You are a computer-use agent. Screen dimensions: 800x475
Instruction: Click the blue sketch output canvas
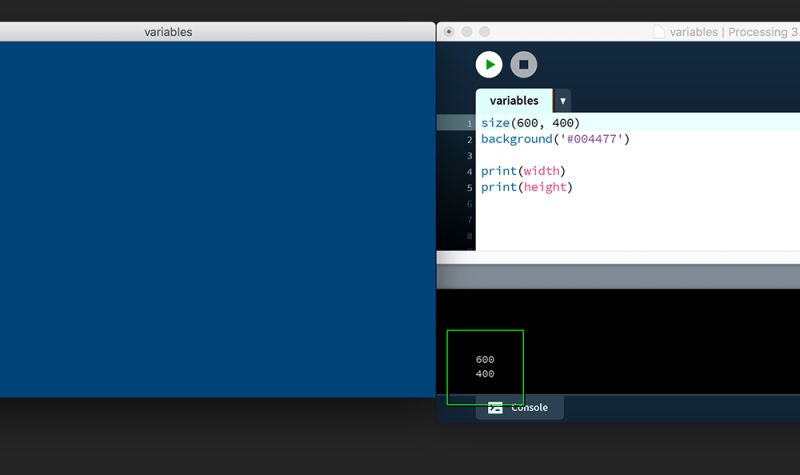(217, 219)
